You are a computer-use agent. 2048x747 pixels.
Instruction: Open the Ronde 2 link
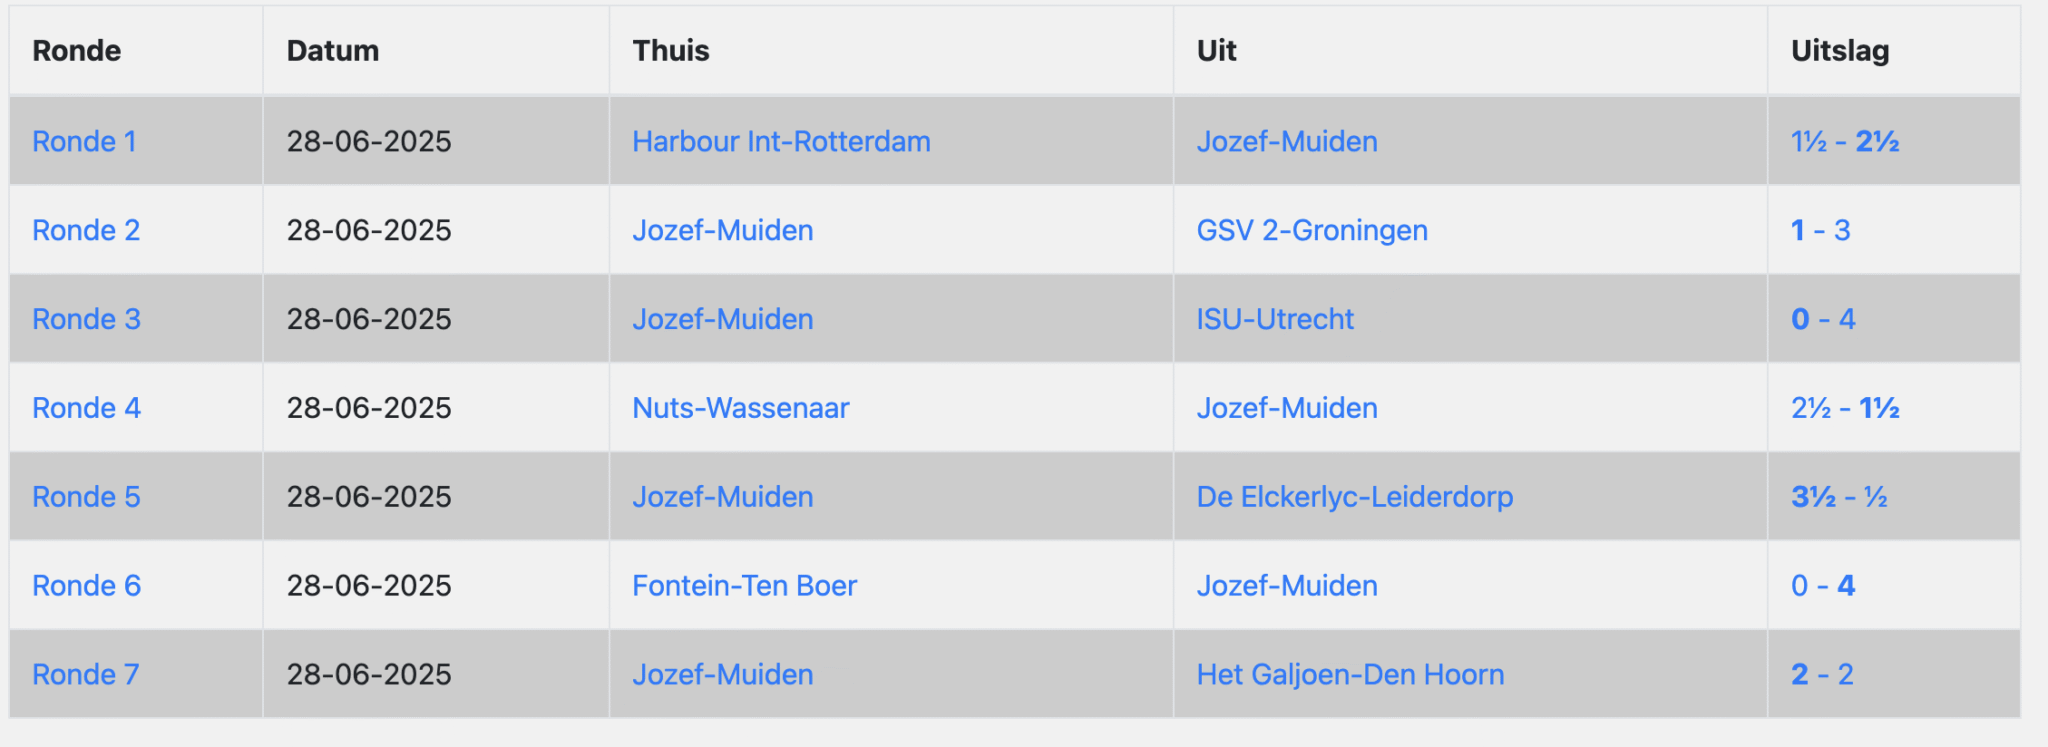(x=86, y=231)
